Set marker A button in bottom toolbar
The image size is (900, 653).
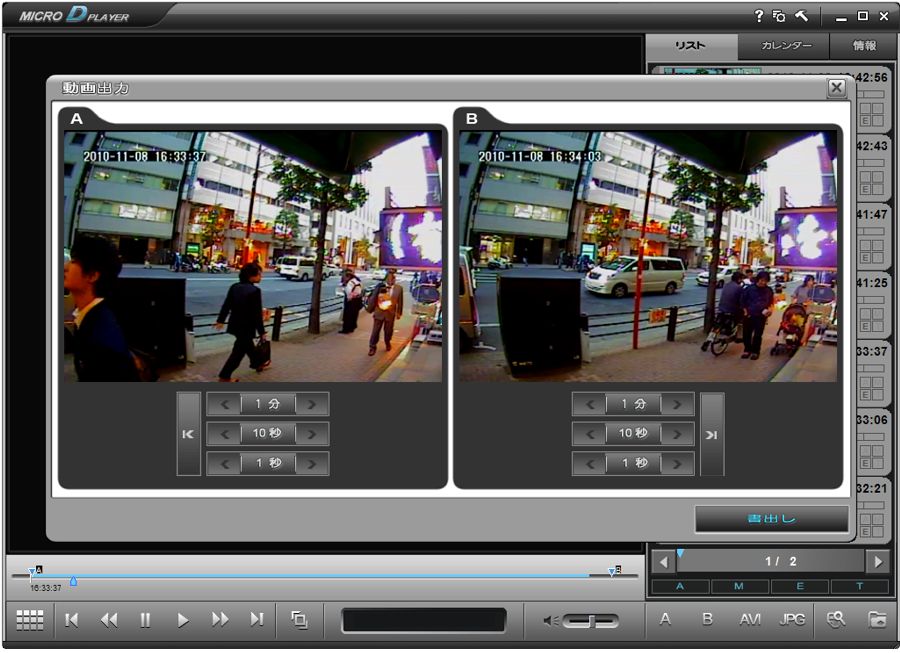click(665, 620)
